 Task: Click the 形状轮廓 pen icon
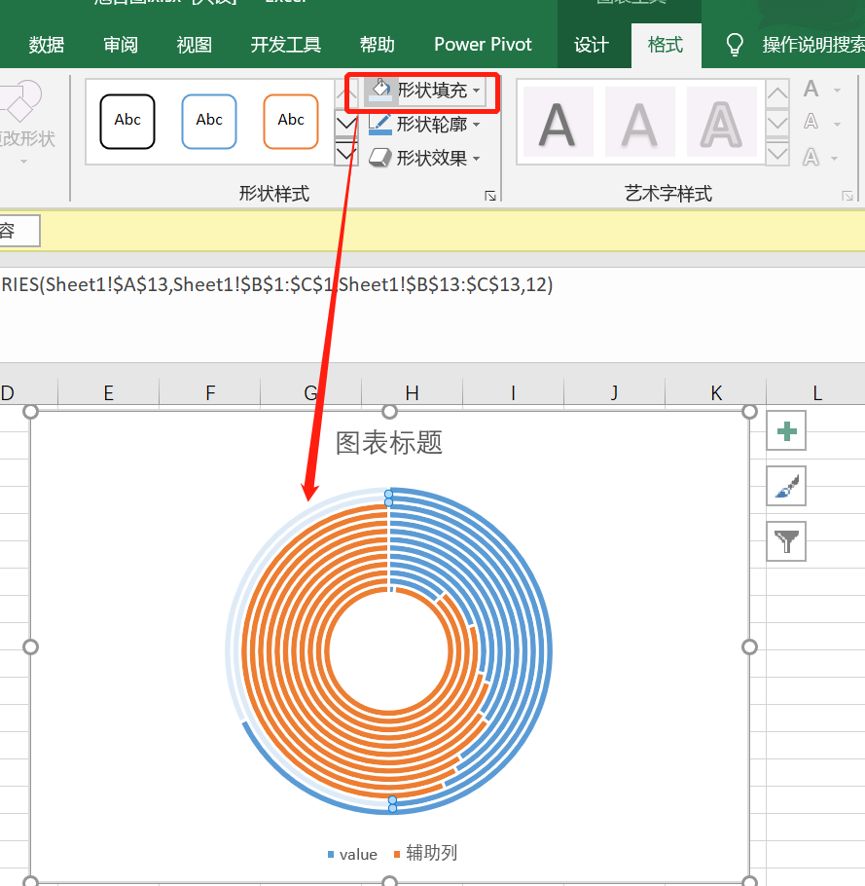(x=380, y=124)
